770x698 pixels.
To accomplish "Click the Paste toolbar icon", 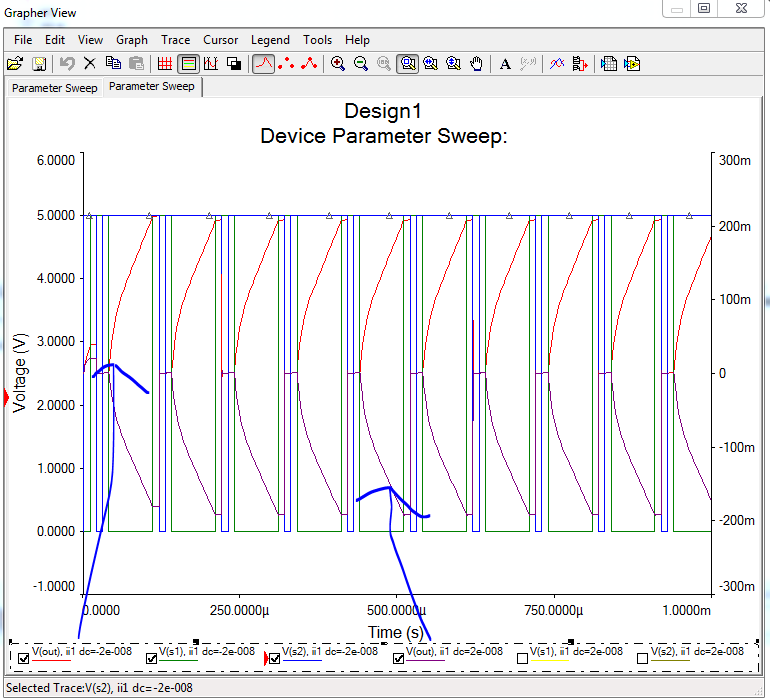I will (136, 64).
